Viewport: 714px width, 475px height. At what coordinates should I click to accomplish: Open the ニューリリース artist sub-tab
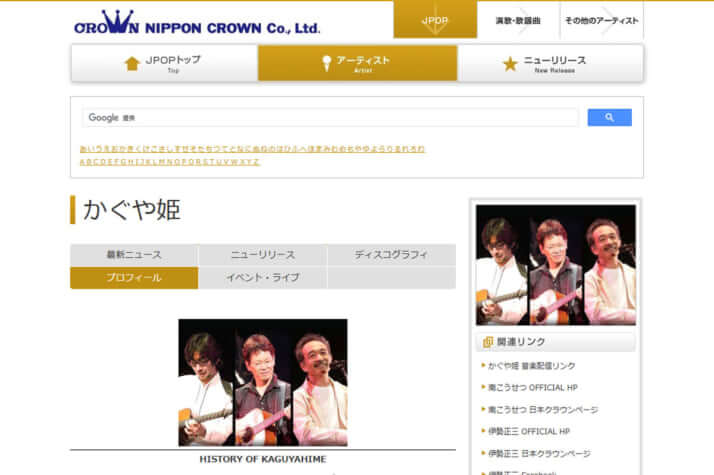(x=263, y=255)
